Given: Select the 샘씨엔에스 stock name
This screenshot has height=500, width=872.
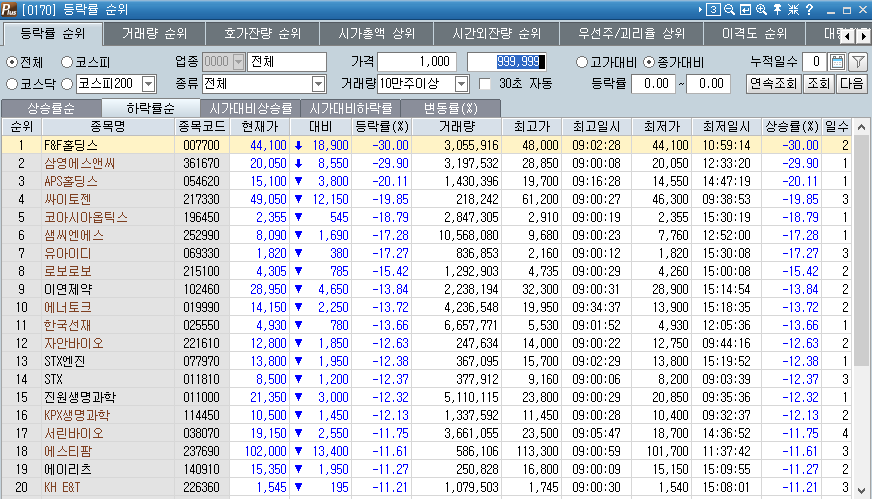Looking at the screenshot, I should pos(74,235).
